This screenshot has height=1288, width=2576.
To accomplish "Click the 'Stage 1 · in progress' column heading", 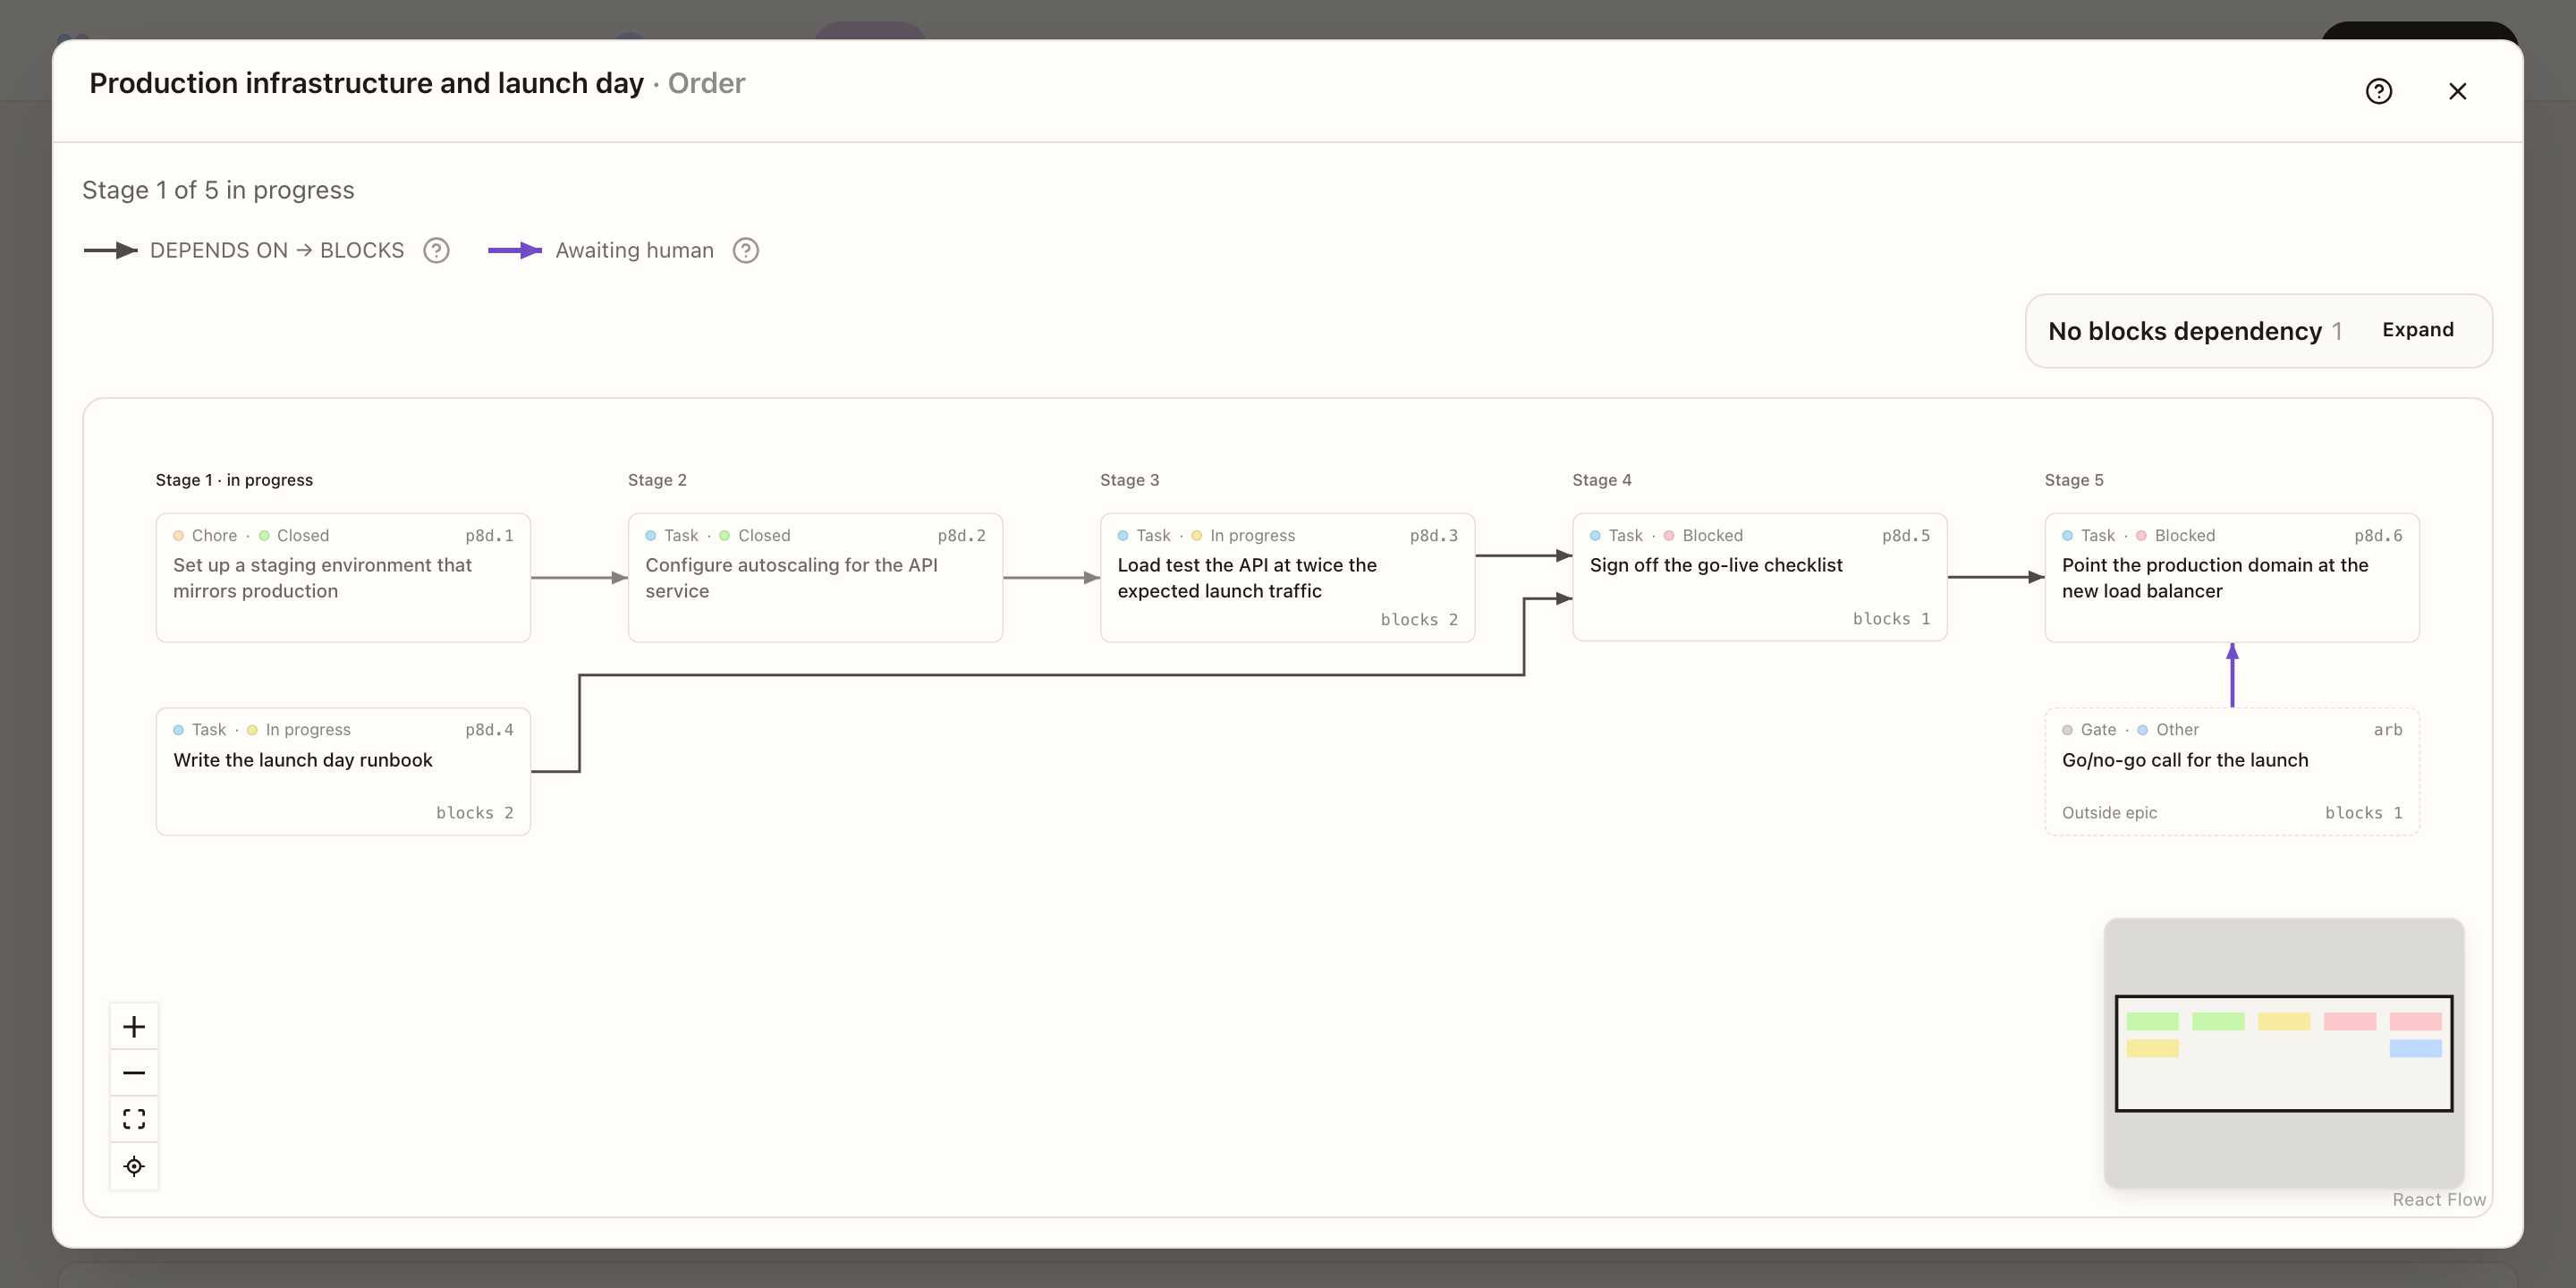I will coord(234,480).
